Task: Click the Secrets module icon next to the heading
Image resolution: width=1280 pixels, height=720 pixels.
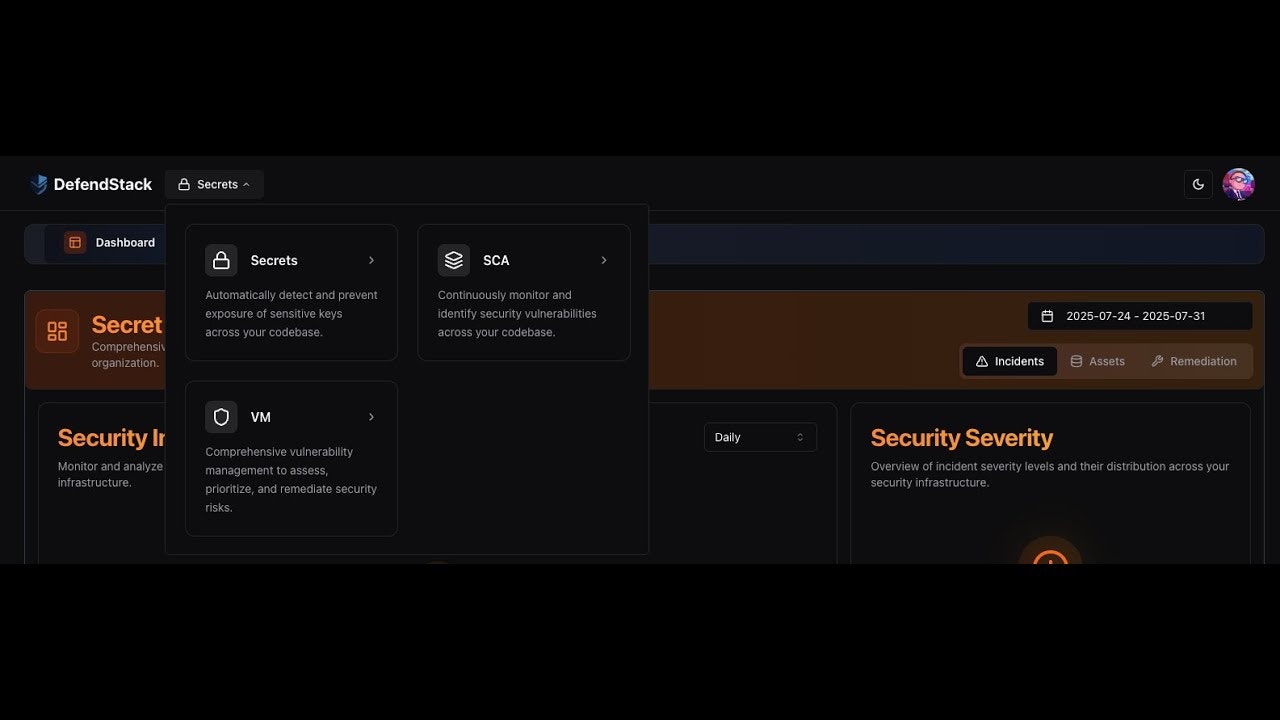Action: pos(57,331)
